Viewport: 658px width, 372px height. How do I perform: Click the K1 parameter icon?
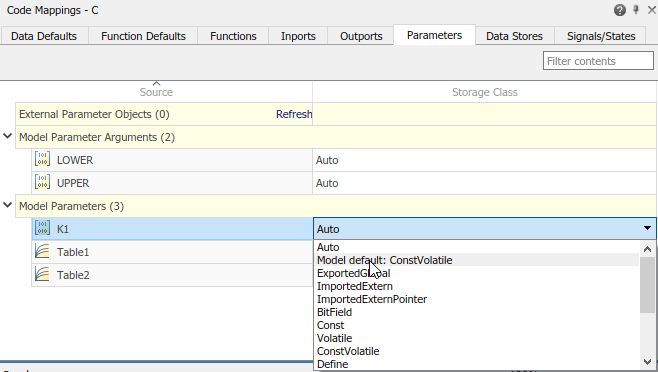pos(42,229)
